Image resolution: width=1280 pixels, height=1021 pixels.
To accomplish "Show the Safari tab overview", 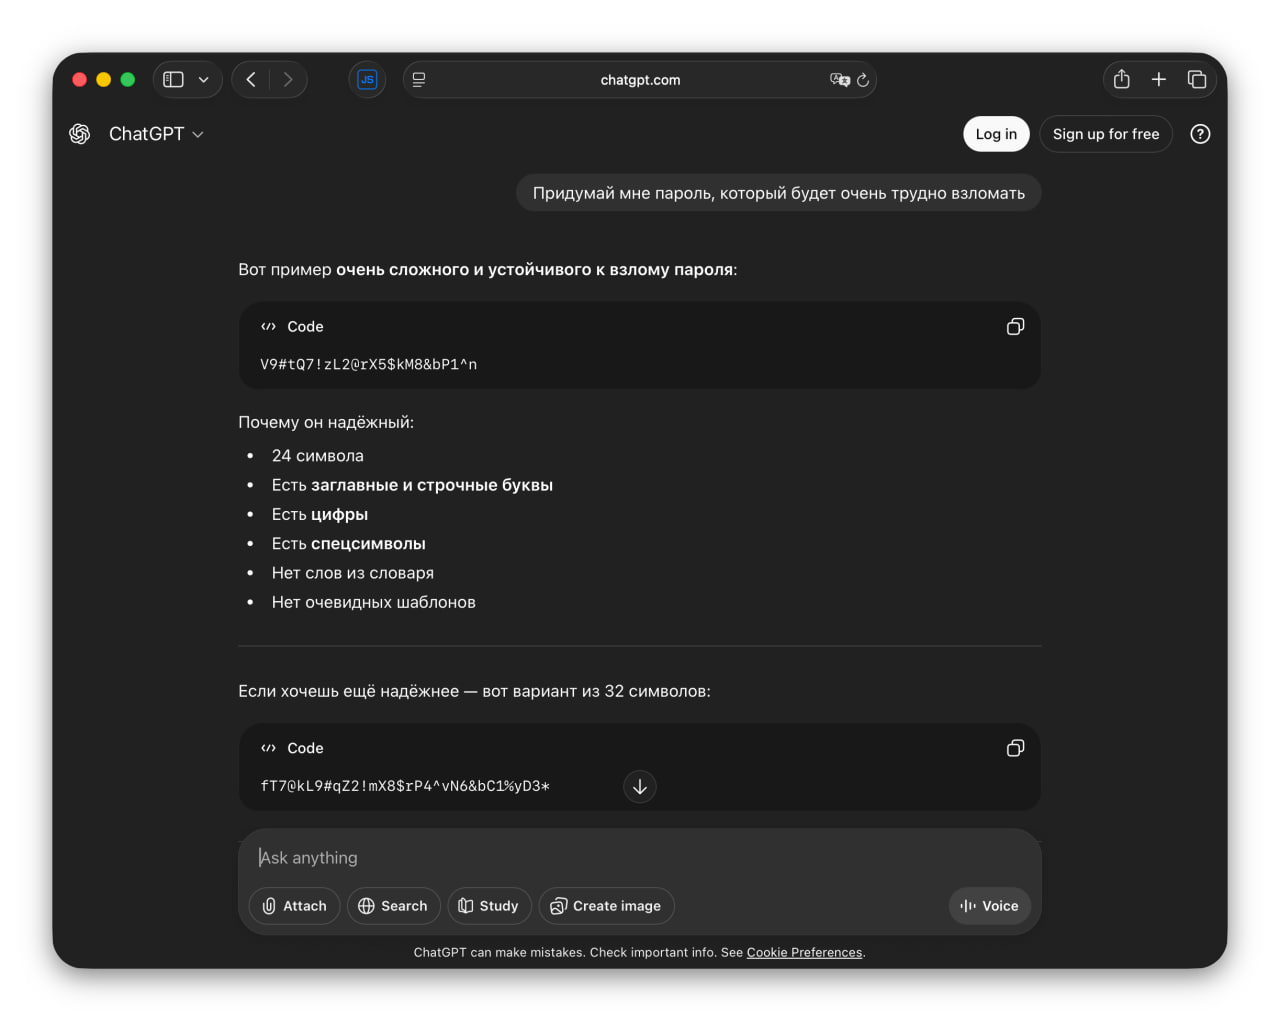I will [x=1196, y=80].
